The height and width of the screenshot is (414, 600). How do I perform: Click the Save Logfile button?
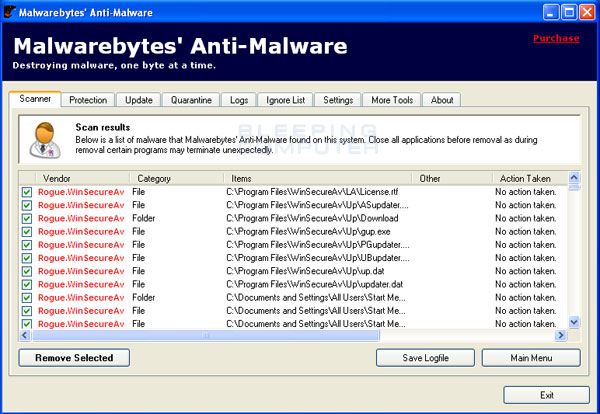[x=426, y=358]
